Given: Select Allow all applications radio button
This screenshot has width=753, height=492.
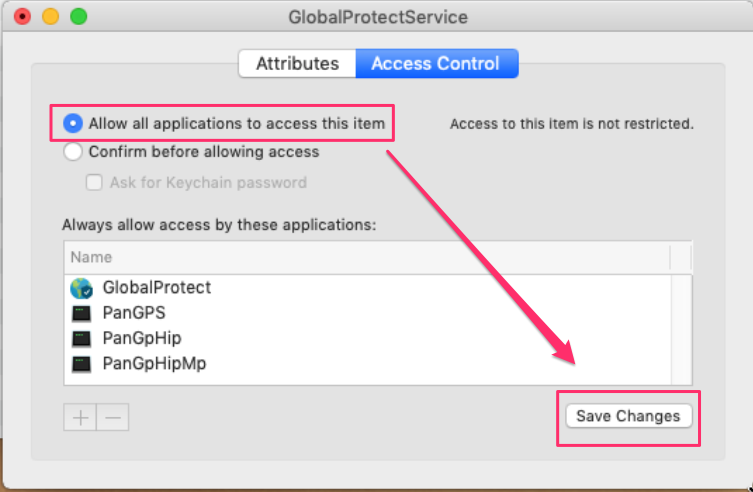Looking at the screenshot, I should [73, 124].
